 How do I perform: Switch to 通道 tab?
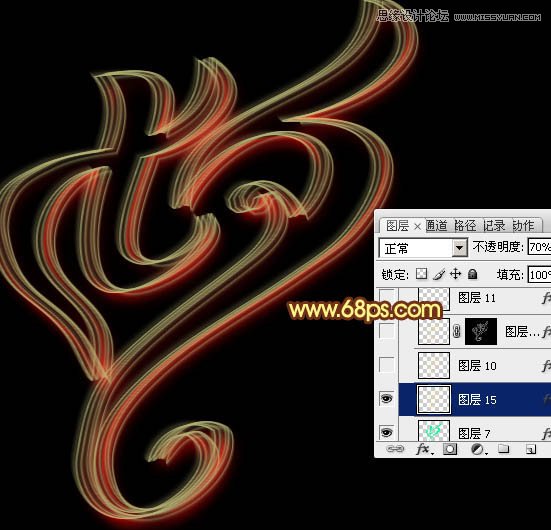(436, 225)
